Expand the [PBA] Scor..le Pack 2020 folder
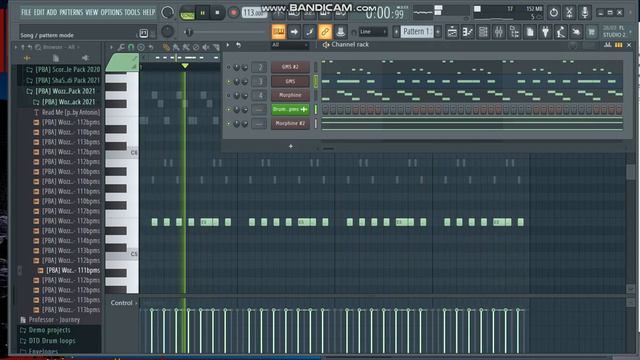Screen dimensions: 640x360 [63, 70]
